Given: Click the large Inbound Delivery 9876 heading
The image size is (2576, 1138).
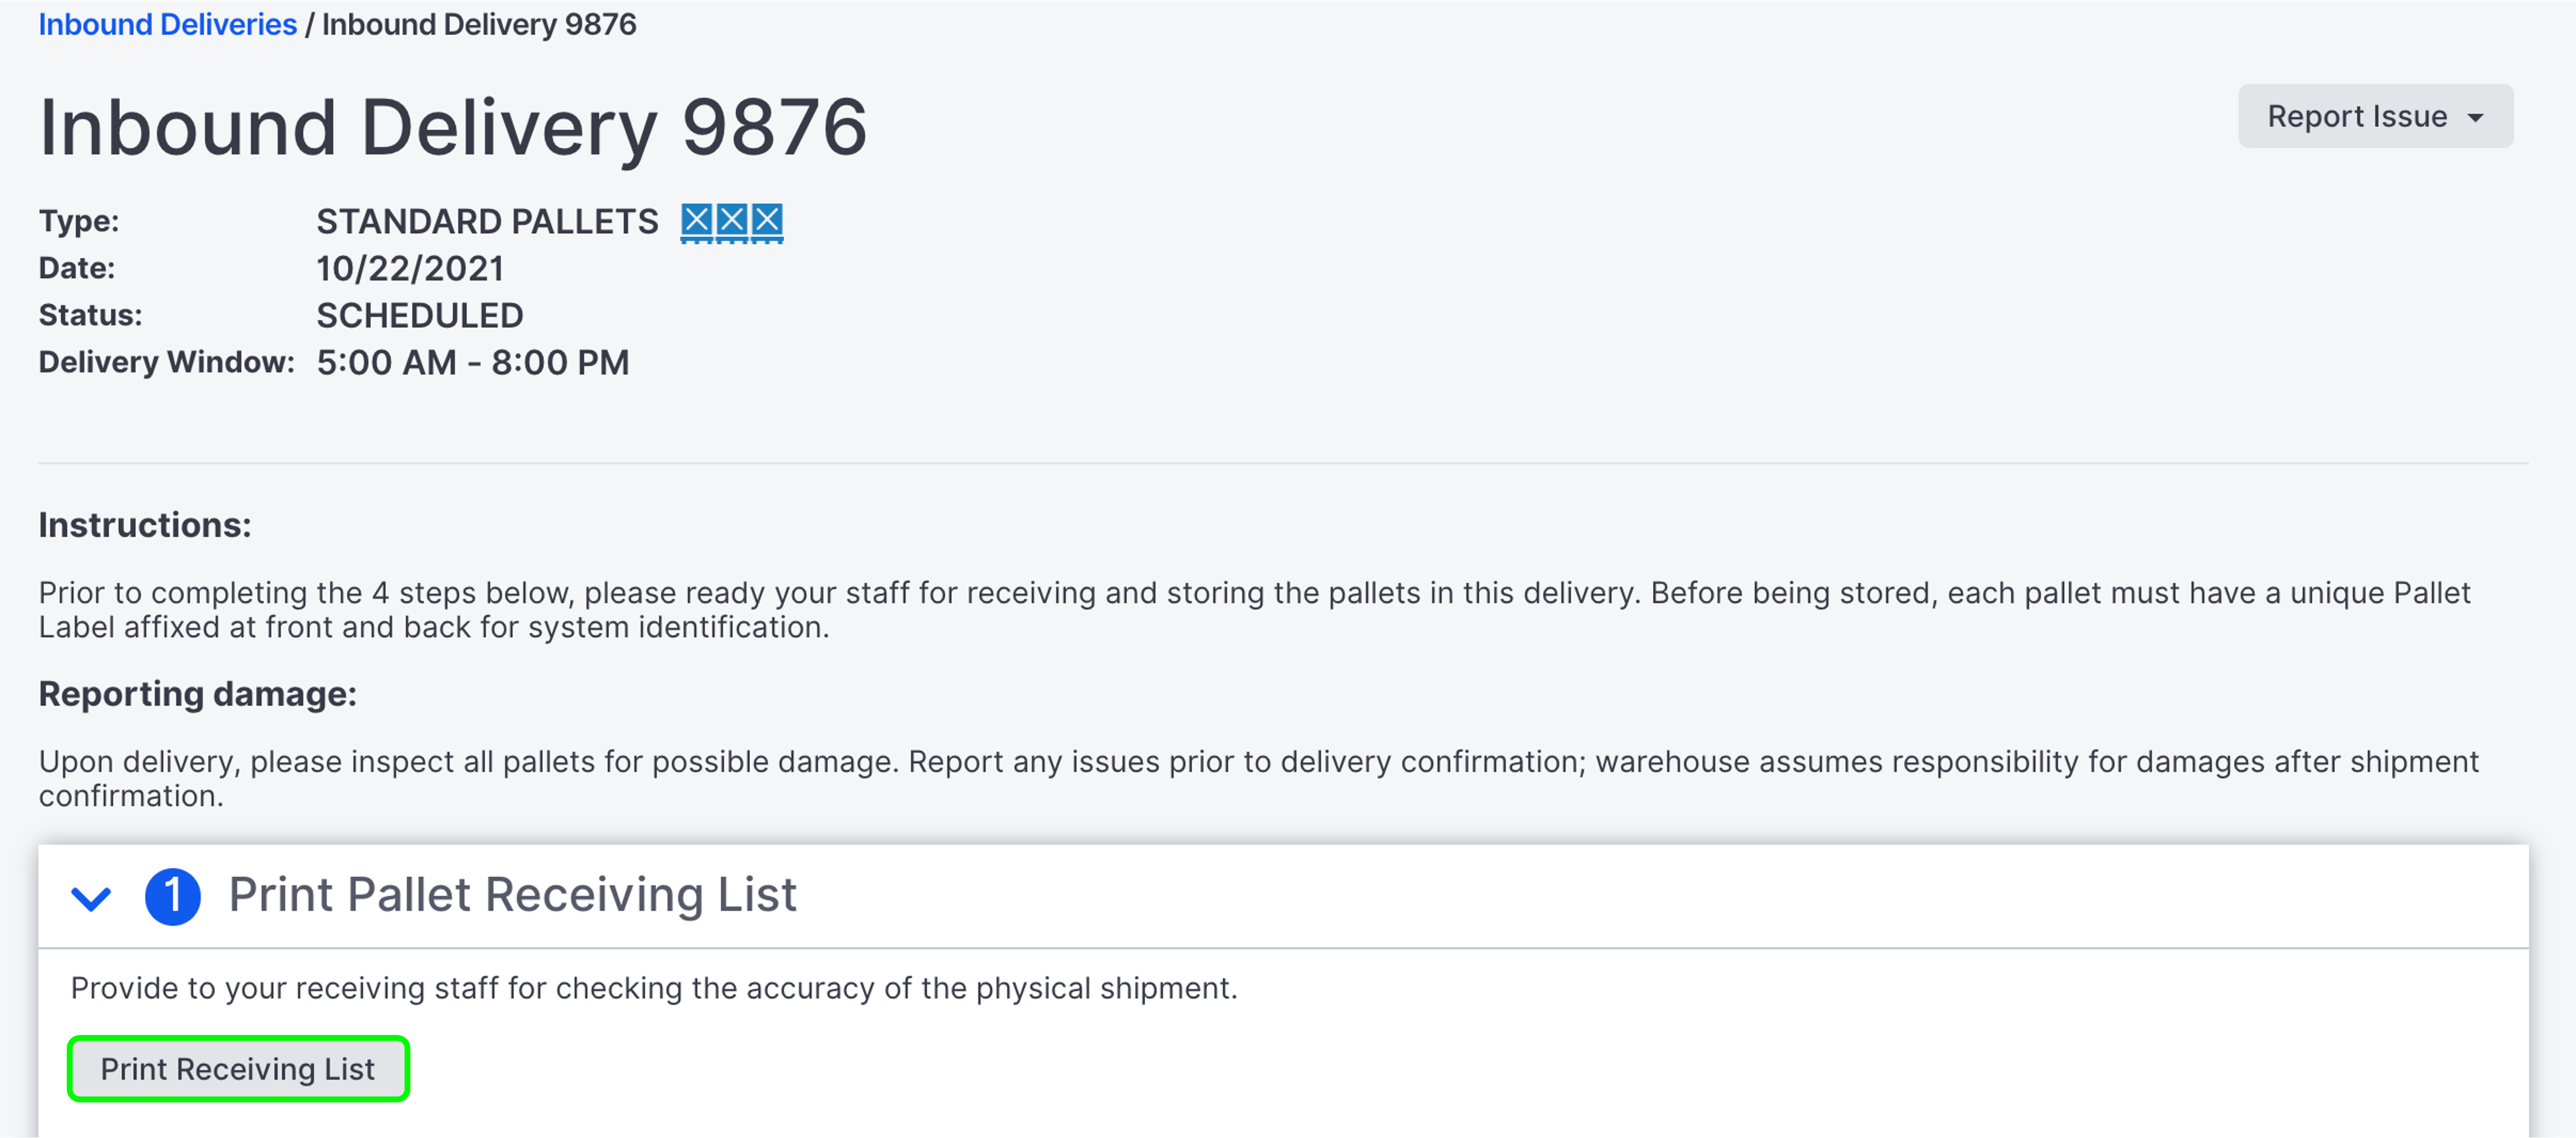Looking at the screenshot, I should (453, 128).
